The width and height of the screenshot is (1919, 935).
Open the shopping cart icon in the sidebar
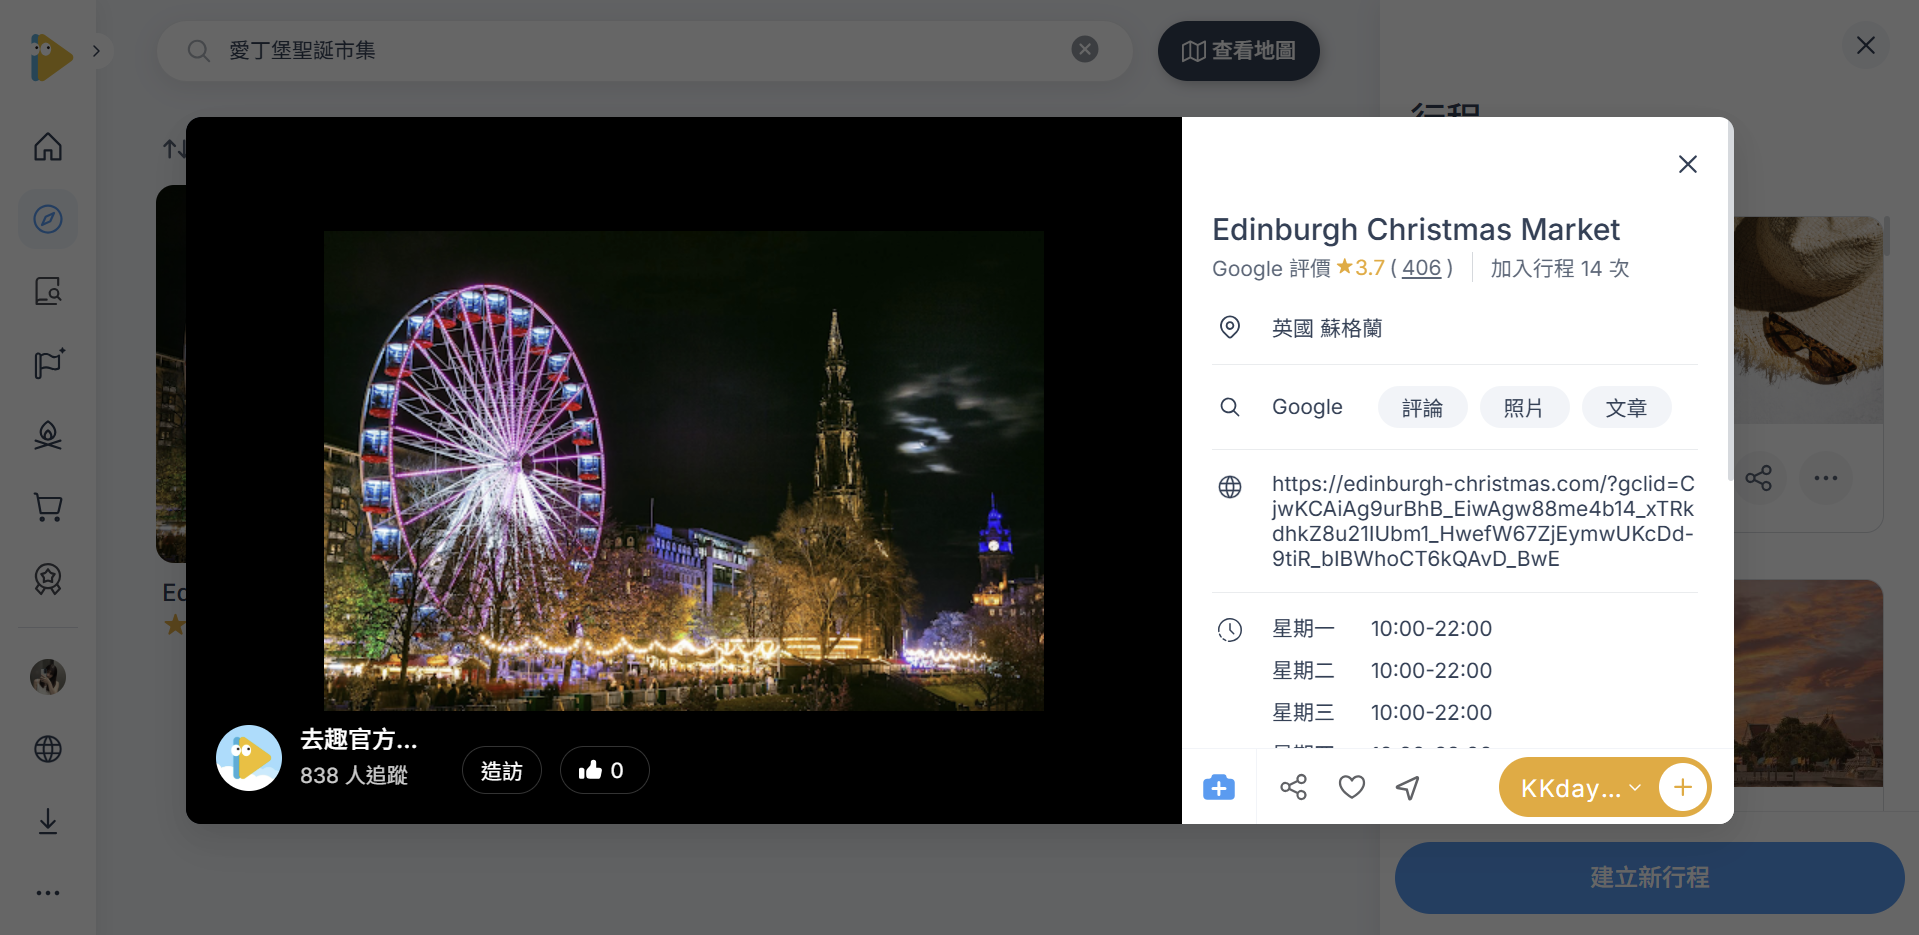tap(48, 507)
